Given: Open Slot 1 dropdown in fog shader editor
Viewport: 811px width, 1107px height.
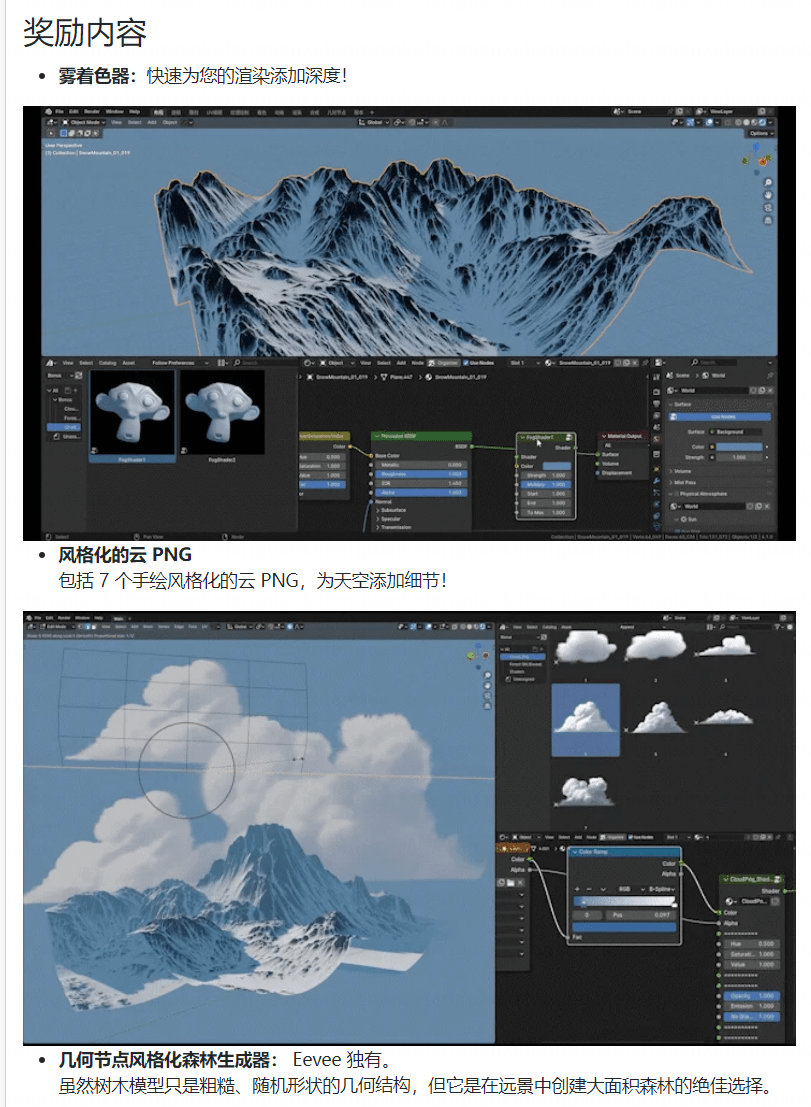Looking at the screenshot, I should pyautogui.click(x=524, y=363).
